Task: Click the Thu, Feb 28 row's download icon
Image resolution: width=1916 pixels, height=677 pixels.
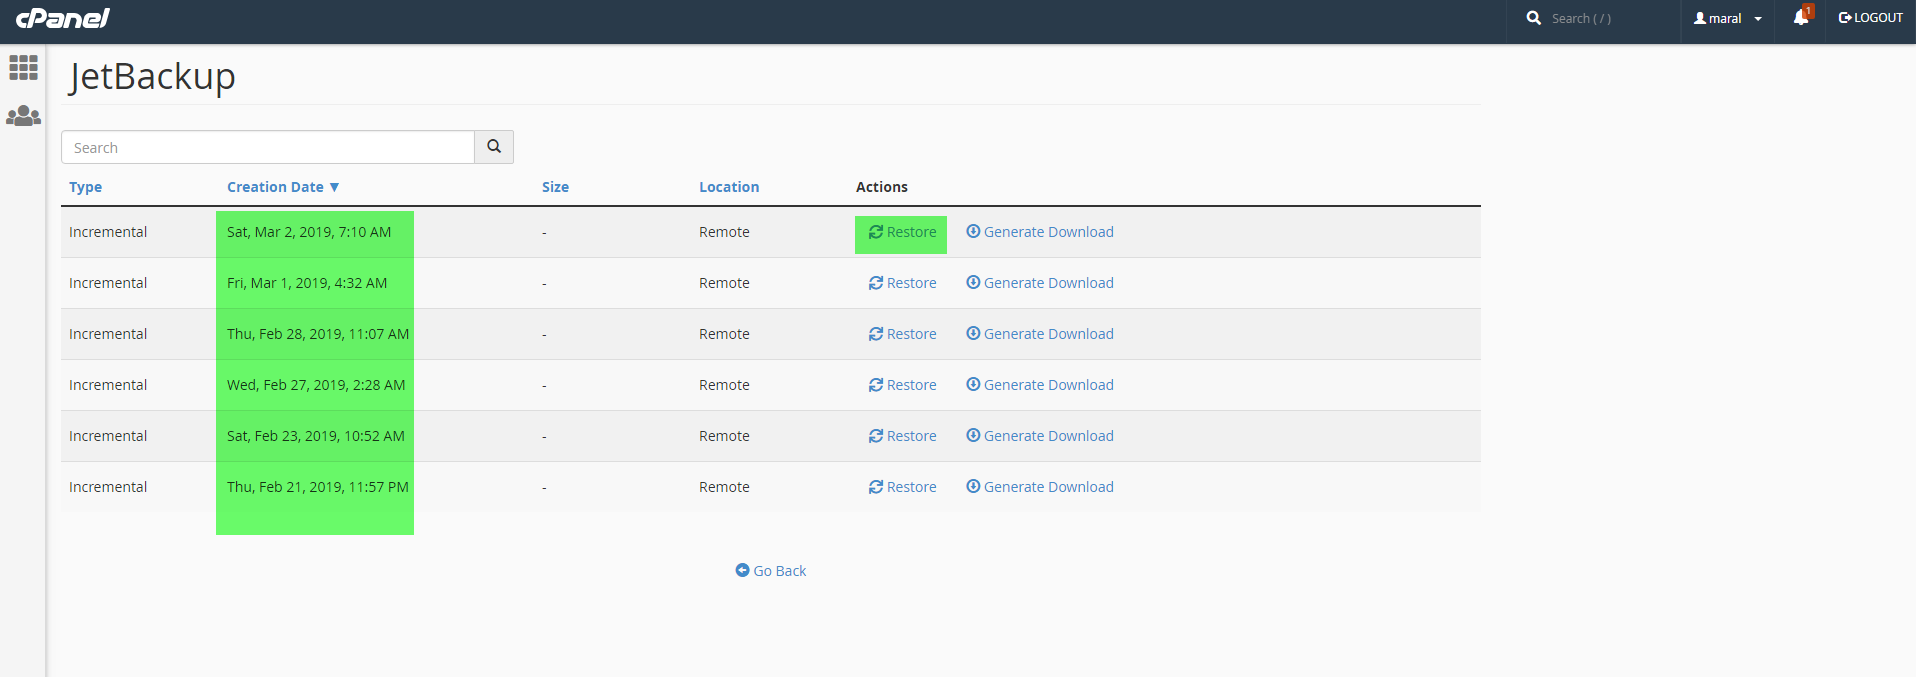Action: tap(973, 333)
